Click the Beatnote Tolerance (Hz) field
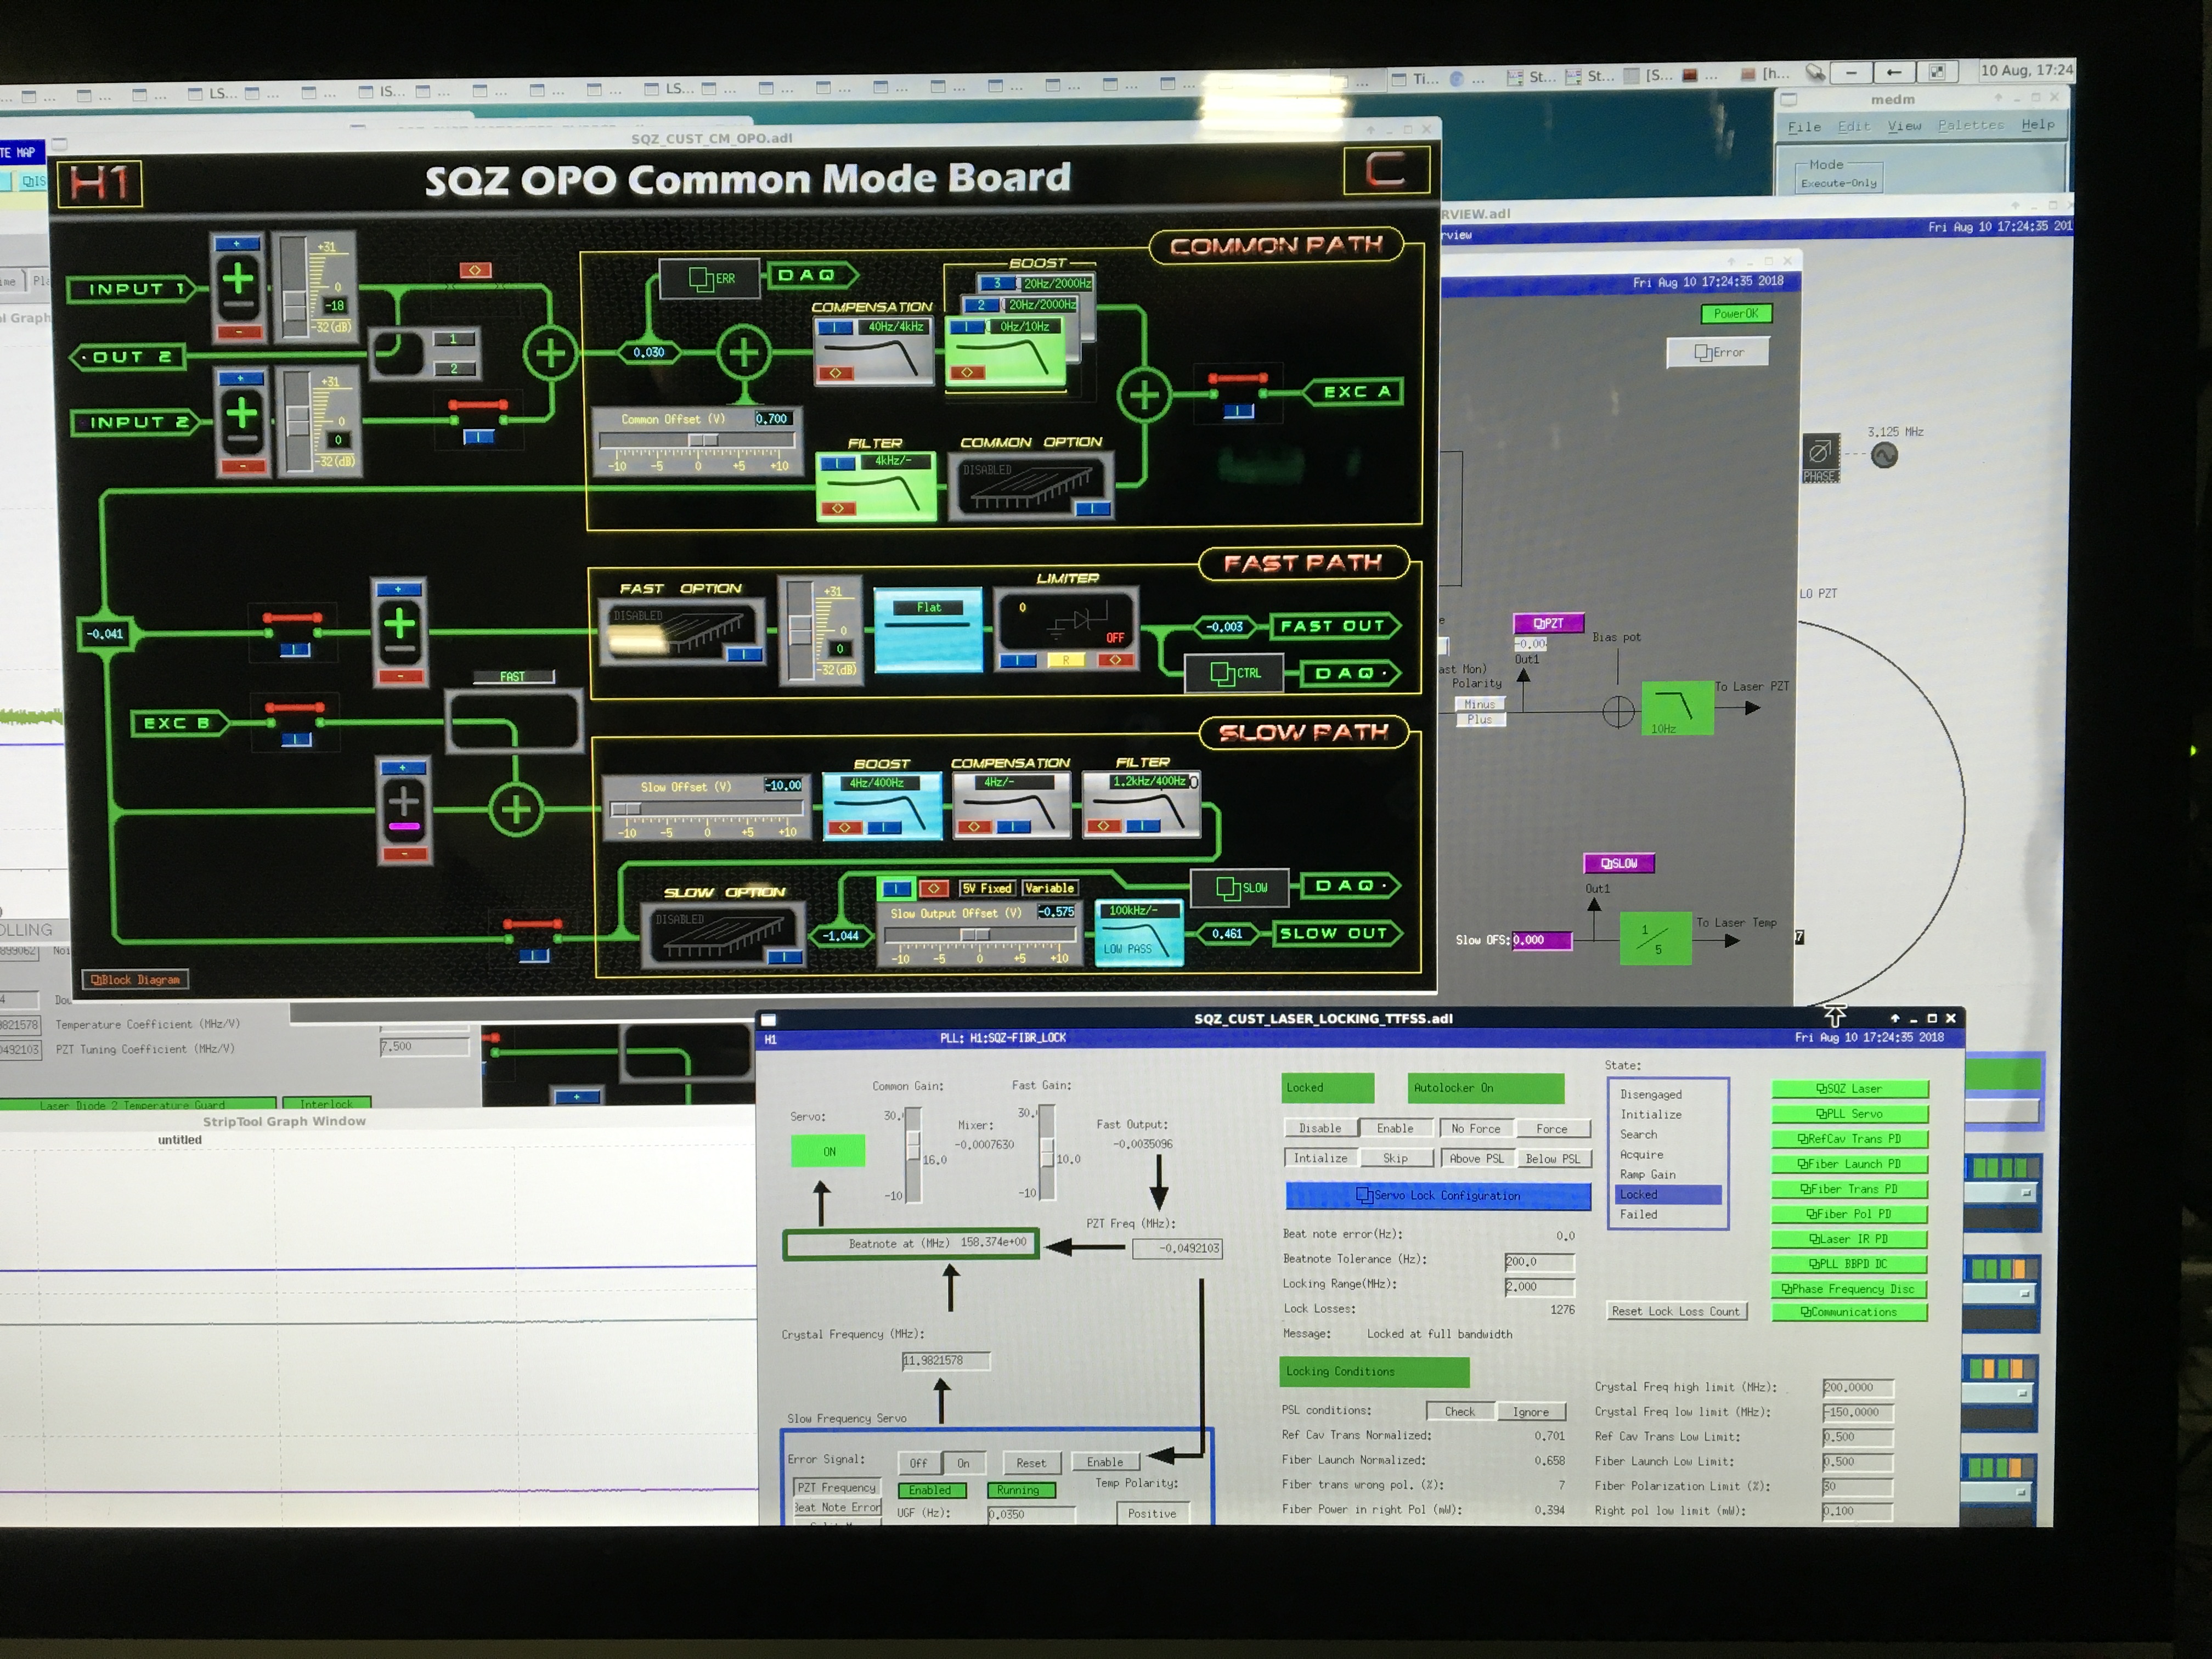Image resolution: width=2212 pixels, height=1659 pixels. [x=1539, y=1262]
